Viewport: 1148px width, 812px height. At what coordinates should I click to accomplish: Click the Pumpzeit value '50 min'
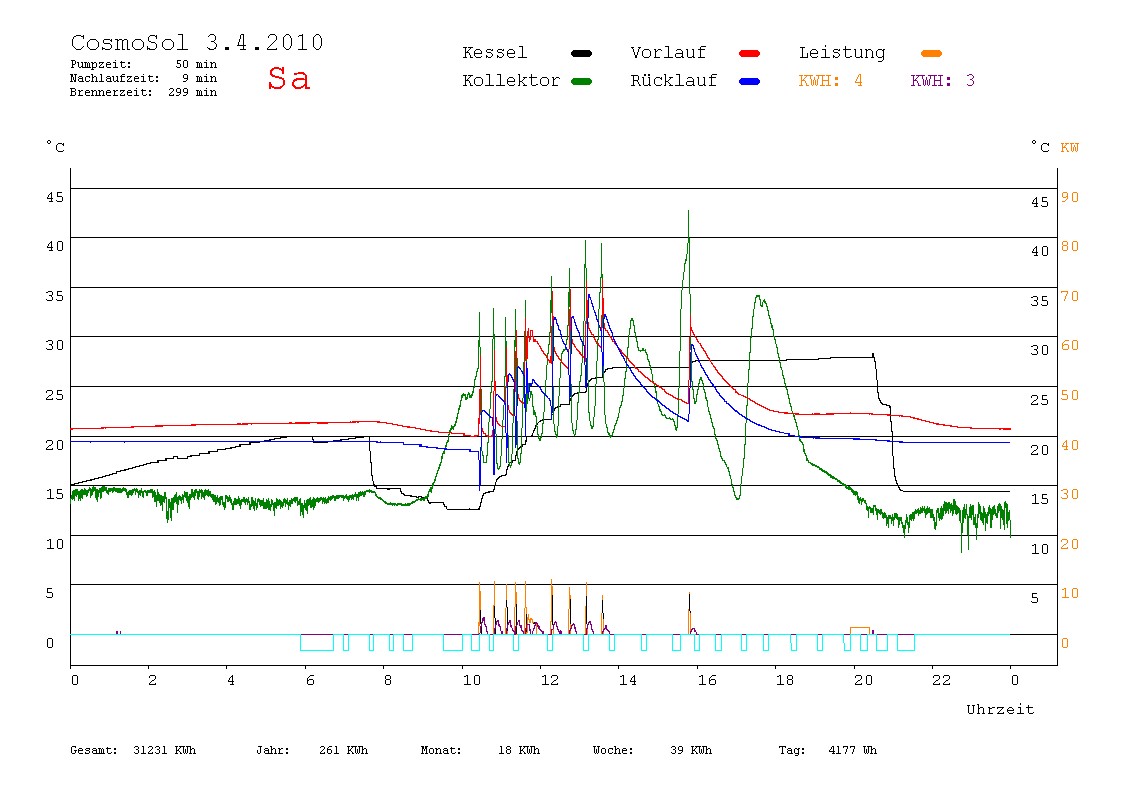pos(196,64)
